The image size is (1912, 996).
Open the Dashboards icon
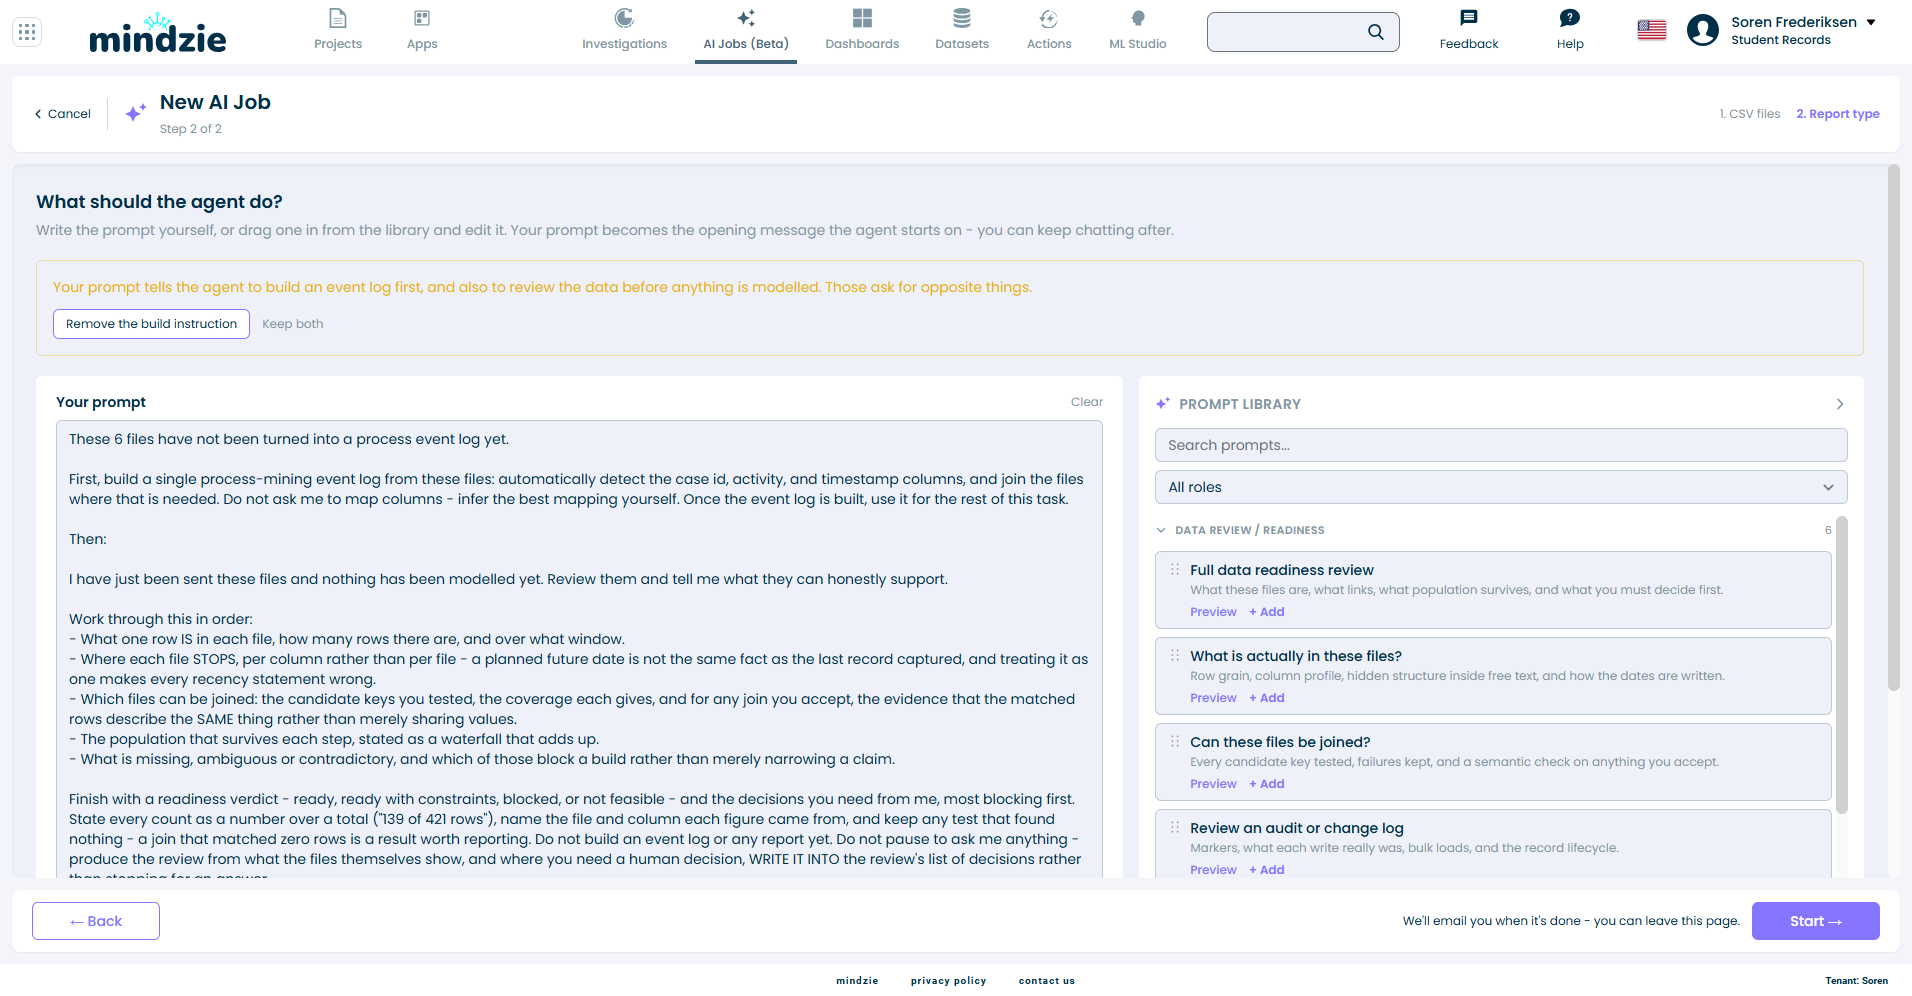click(862, 18)
